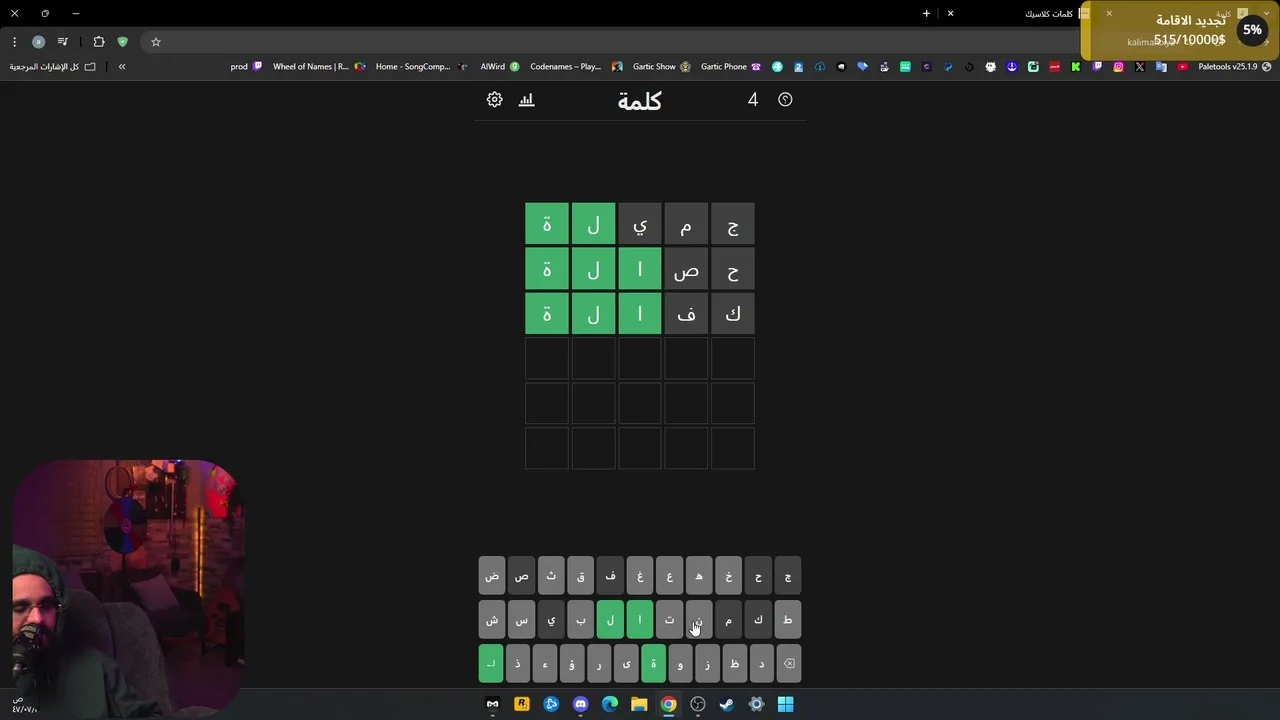
Task: Open the statistics bar chart icon
Action: point(527,99)
